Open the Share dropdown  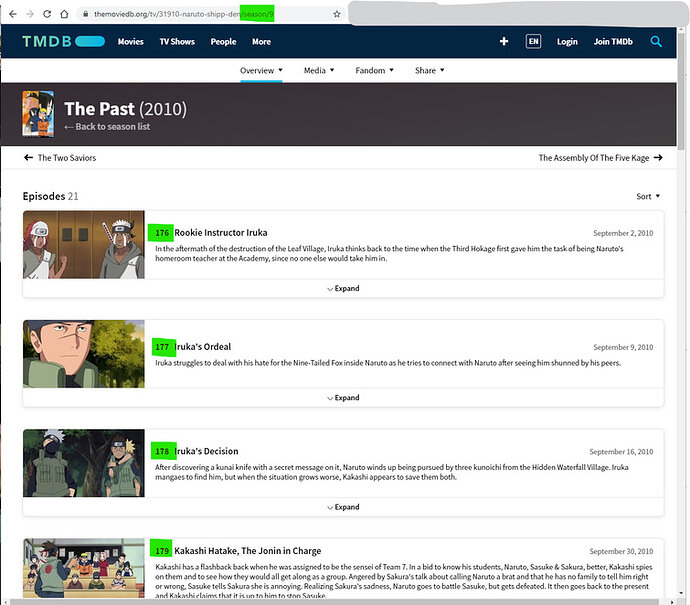(x=429, y=70)
